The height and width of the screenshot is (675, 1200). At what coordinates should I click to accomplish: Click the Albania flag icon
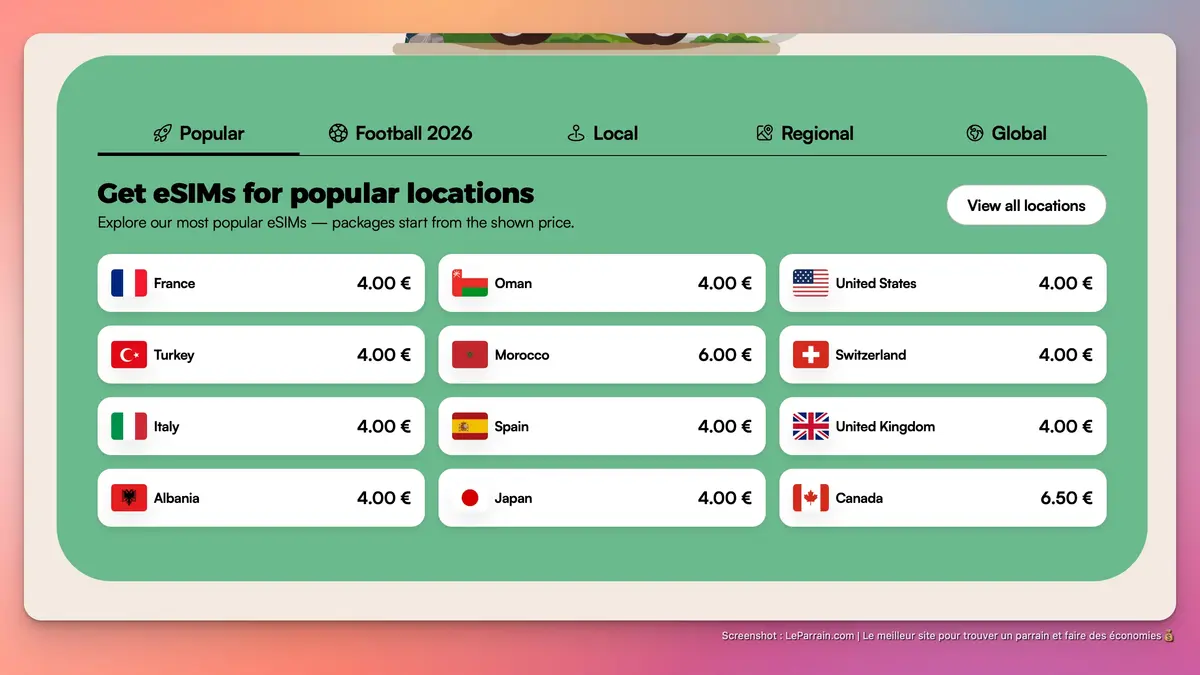point(129,498)
